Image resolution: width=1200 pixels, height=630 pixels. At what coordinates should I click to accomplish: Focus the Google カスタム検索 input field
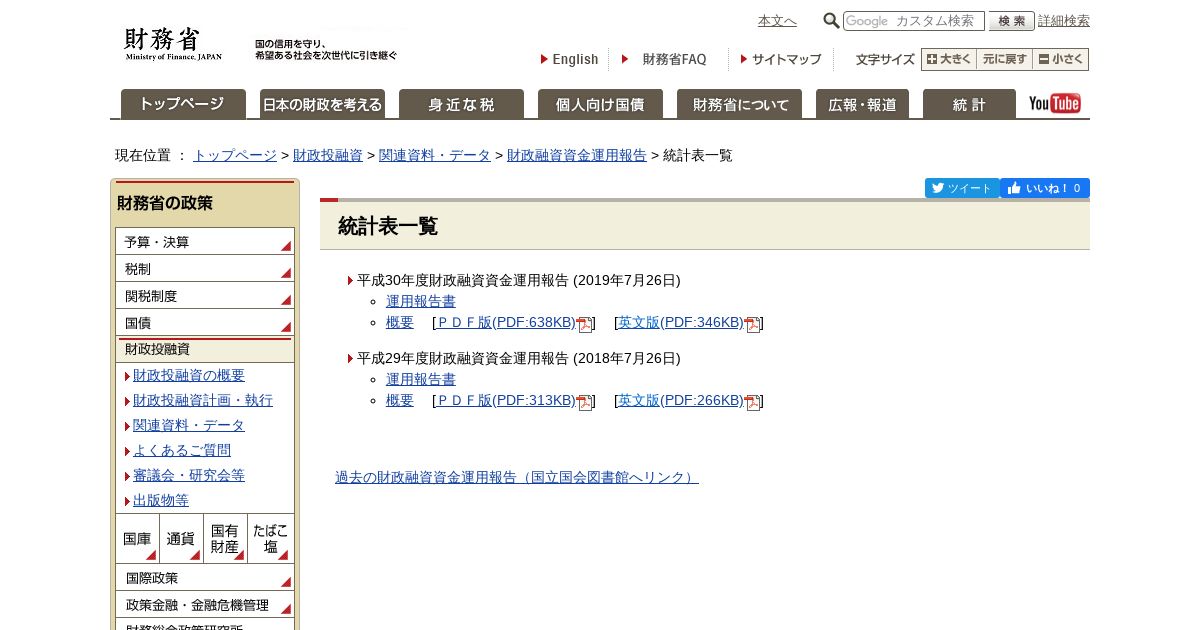[914, 21]
